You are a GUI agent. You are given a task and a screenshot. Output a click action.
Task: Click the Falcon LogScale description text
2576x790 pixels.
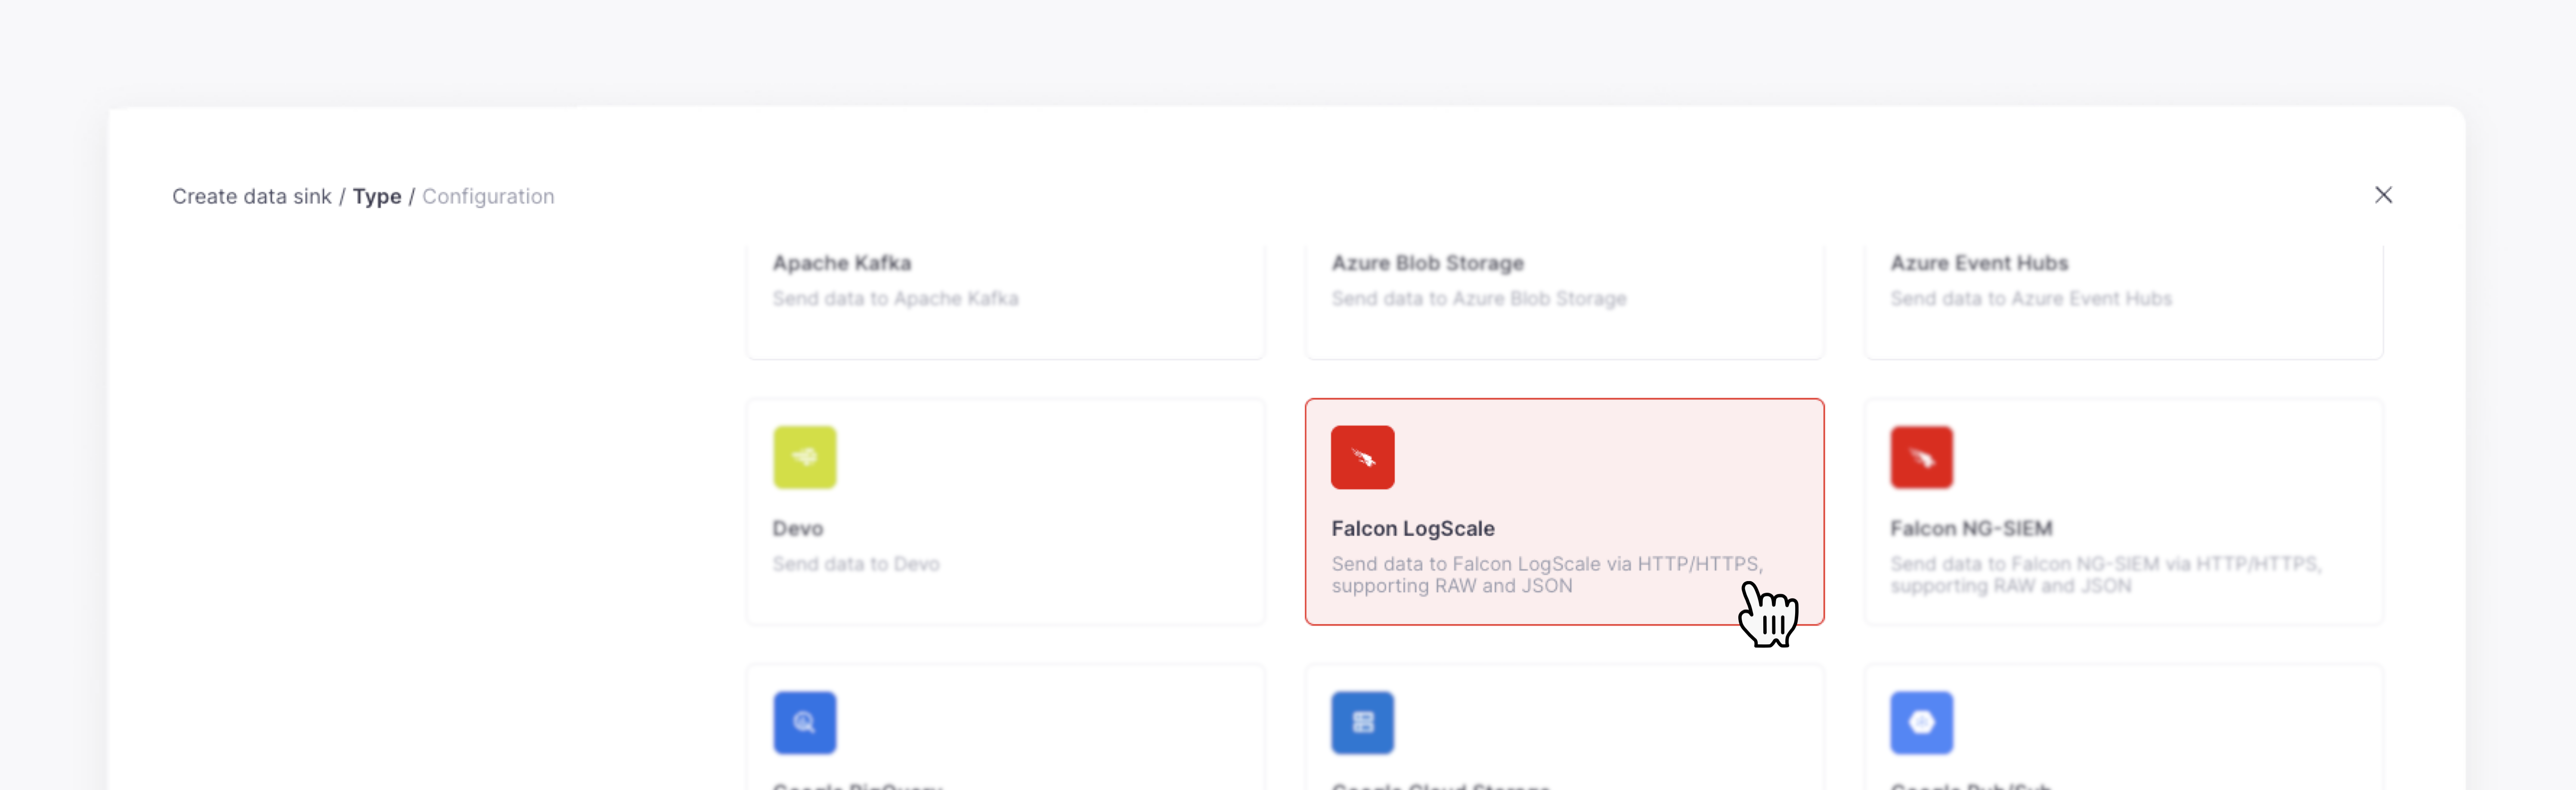[1545, 575]
